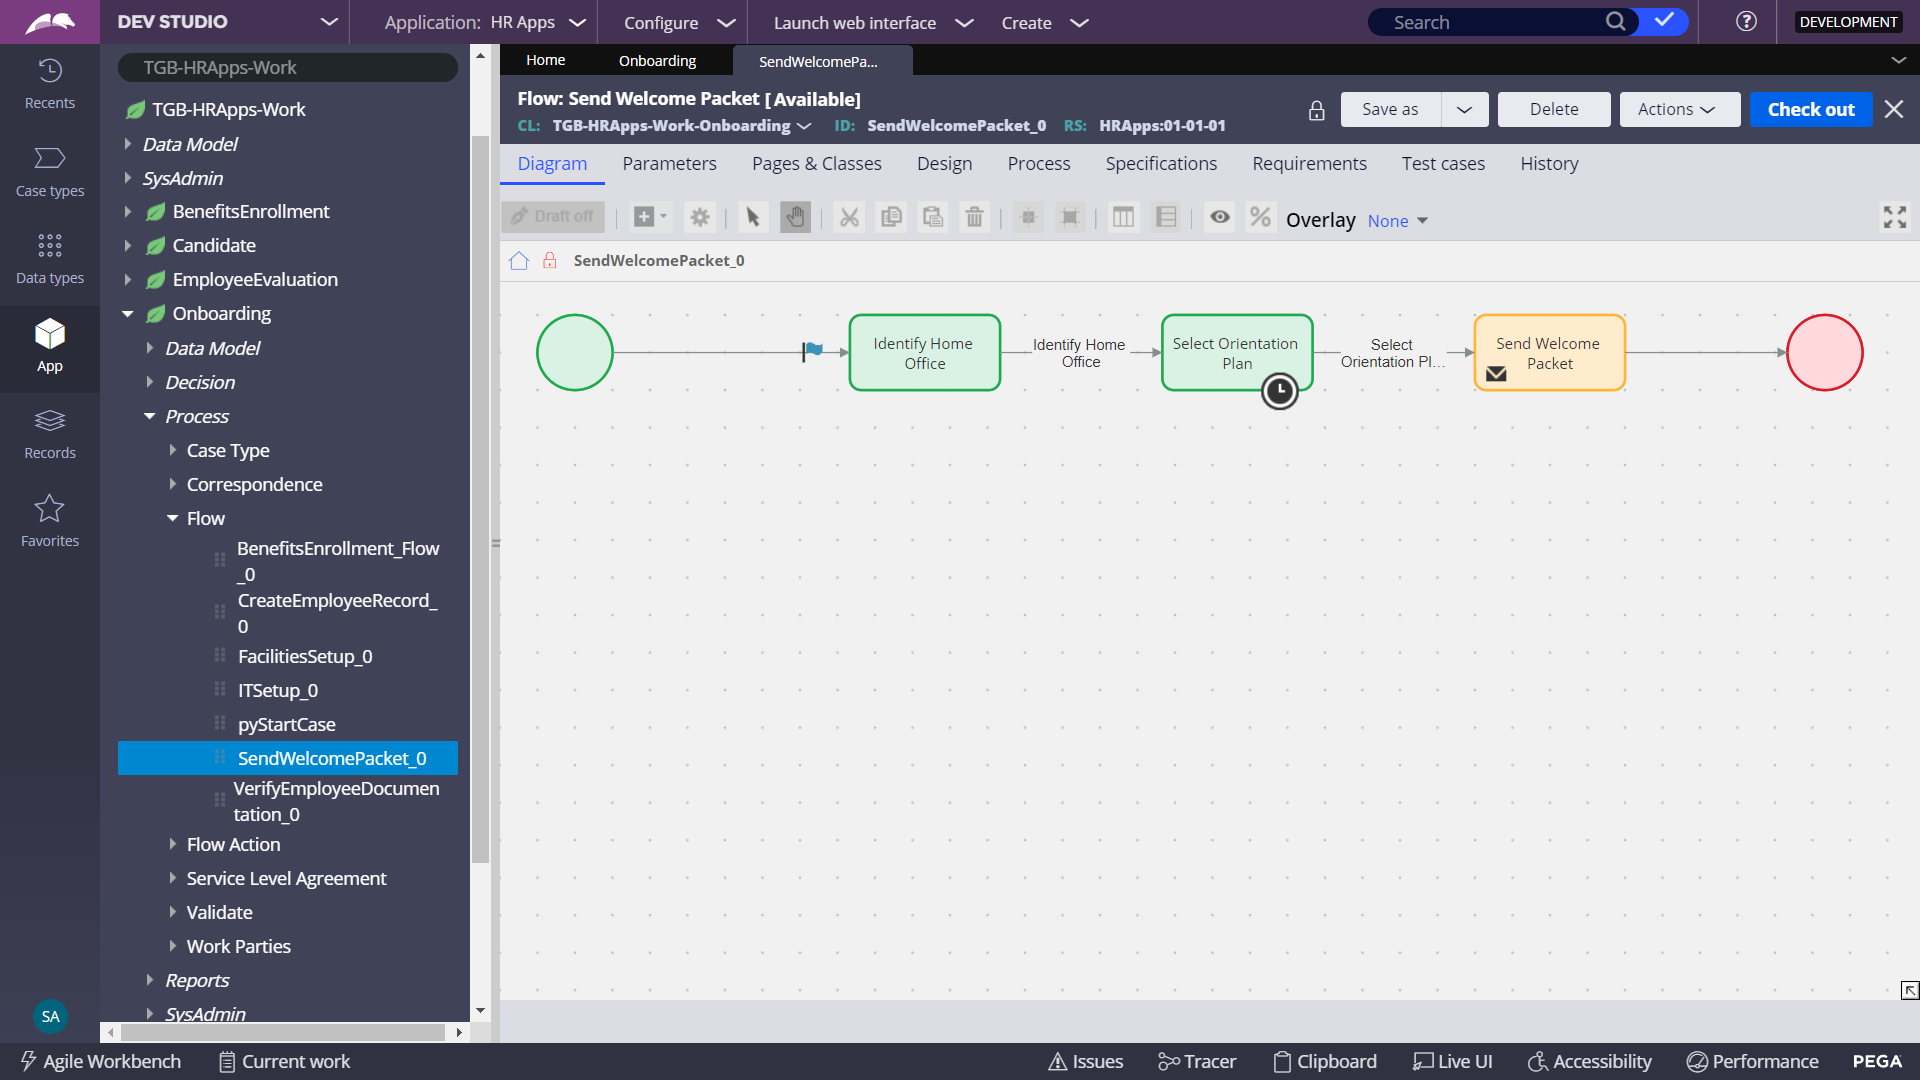The height and width of the screenshot is (1080, 1920).
Task: Enter full screen diagram mode
Action: (1895, 217)
